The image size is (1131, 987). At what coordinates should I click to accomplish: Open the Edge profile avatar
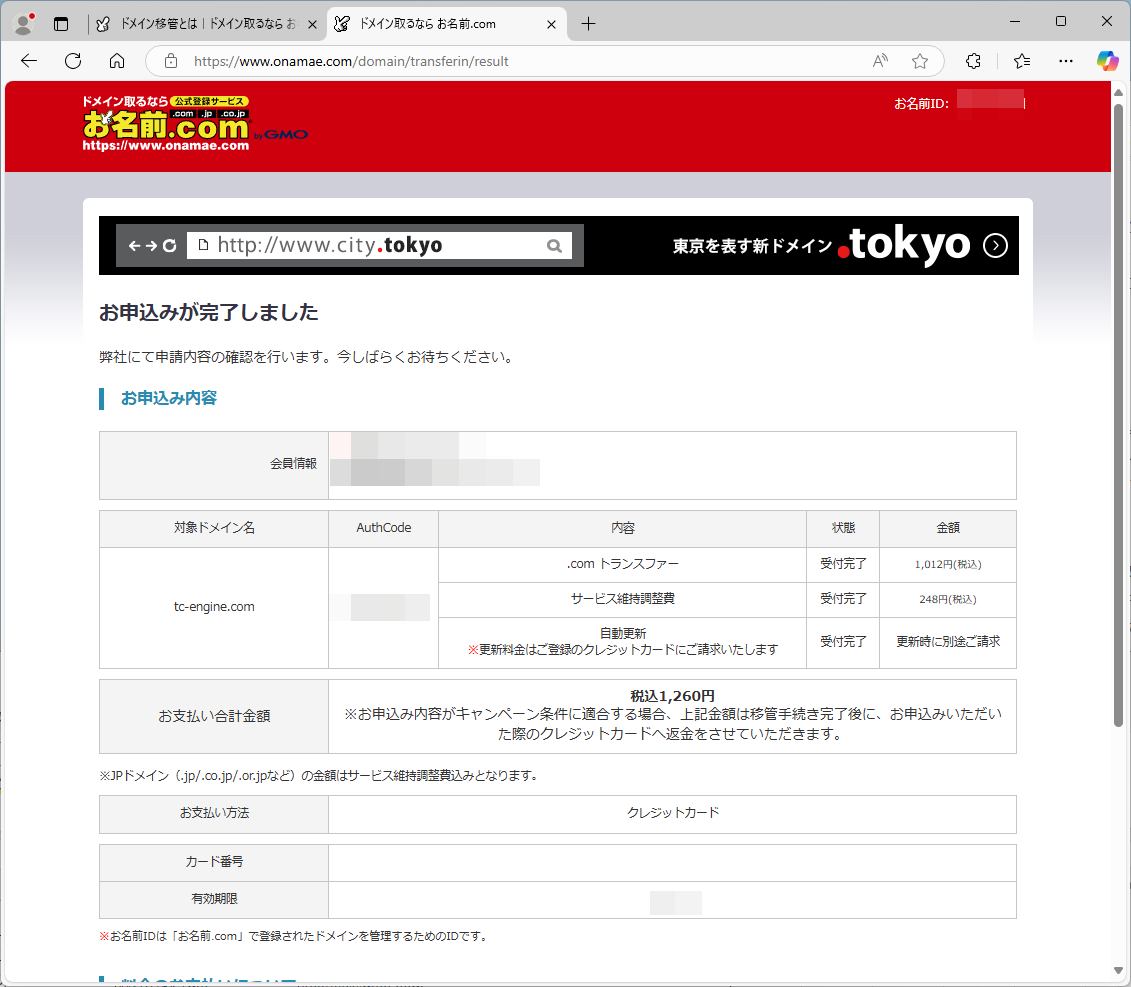click(22, 23)
